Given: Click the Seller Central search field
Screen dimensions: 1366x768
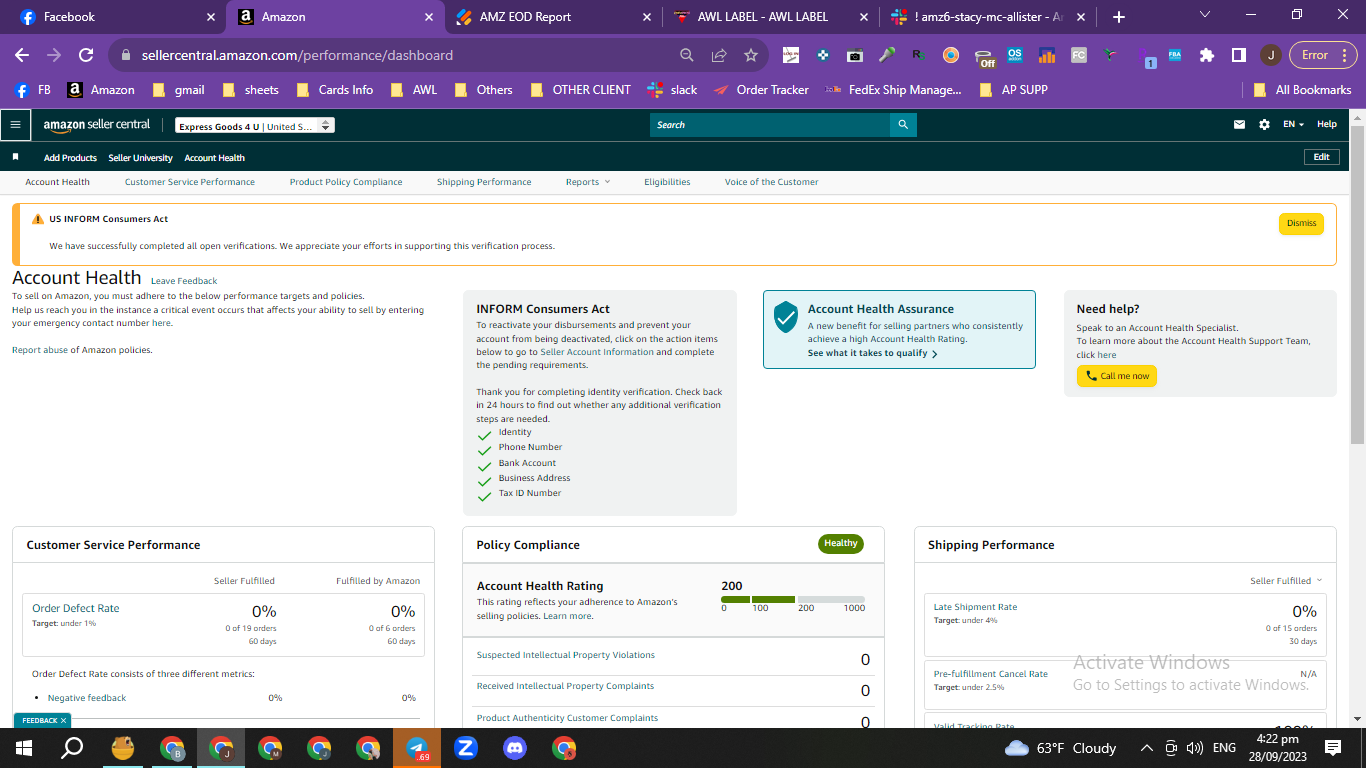Looking at the screenshot, I should point(770,125).
